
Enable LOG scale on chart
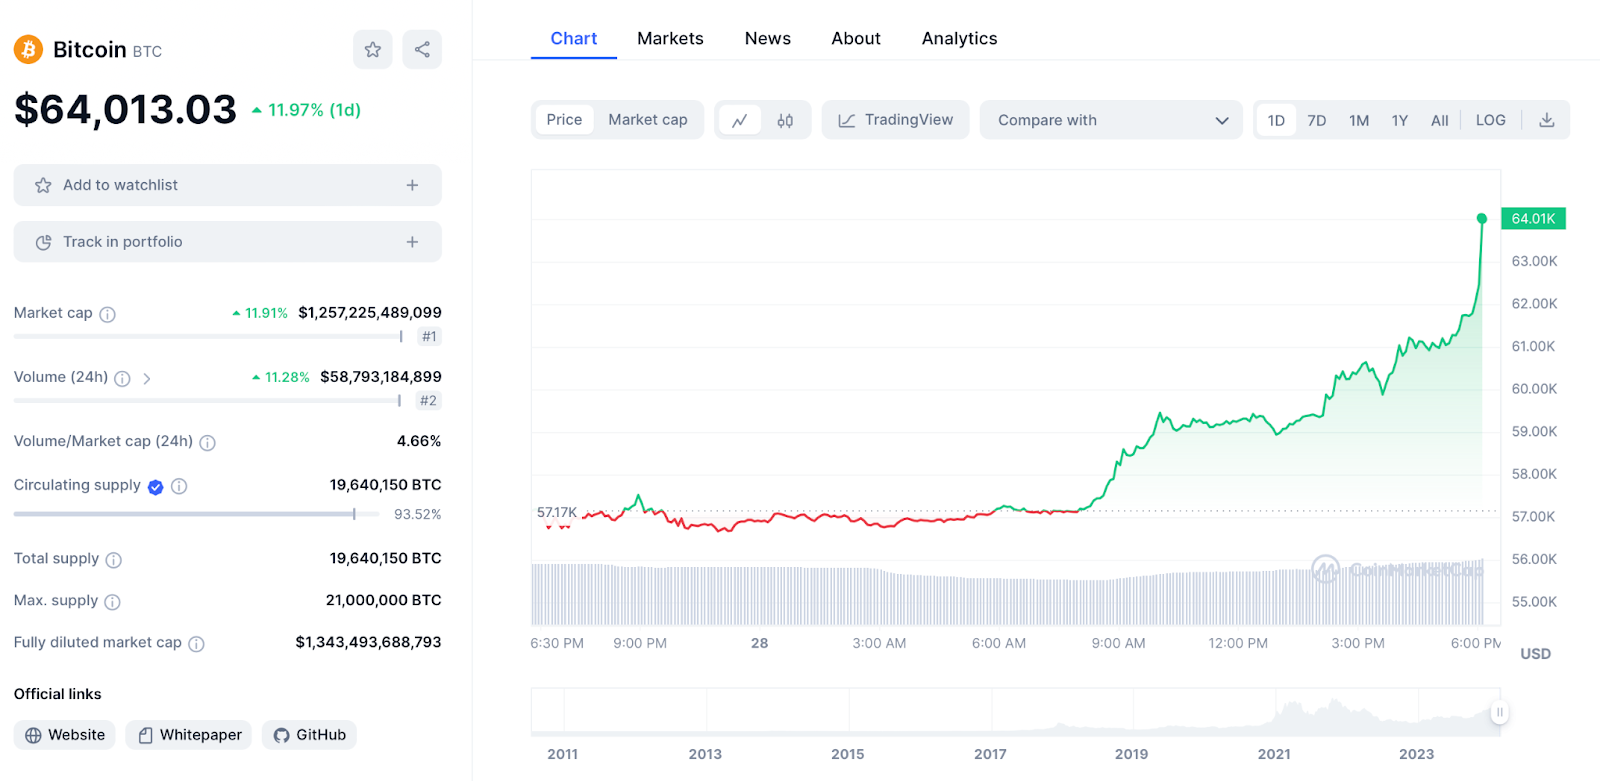point(1491,120)
